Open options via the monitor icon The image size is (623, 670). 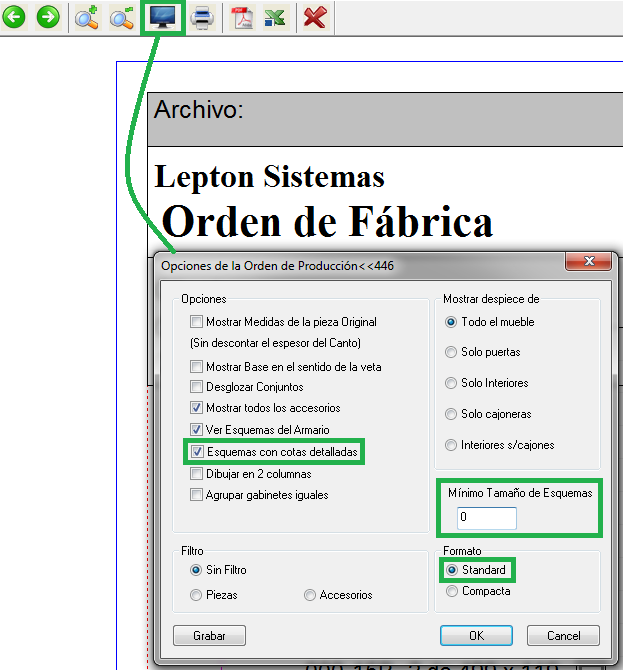point(163,18)
